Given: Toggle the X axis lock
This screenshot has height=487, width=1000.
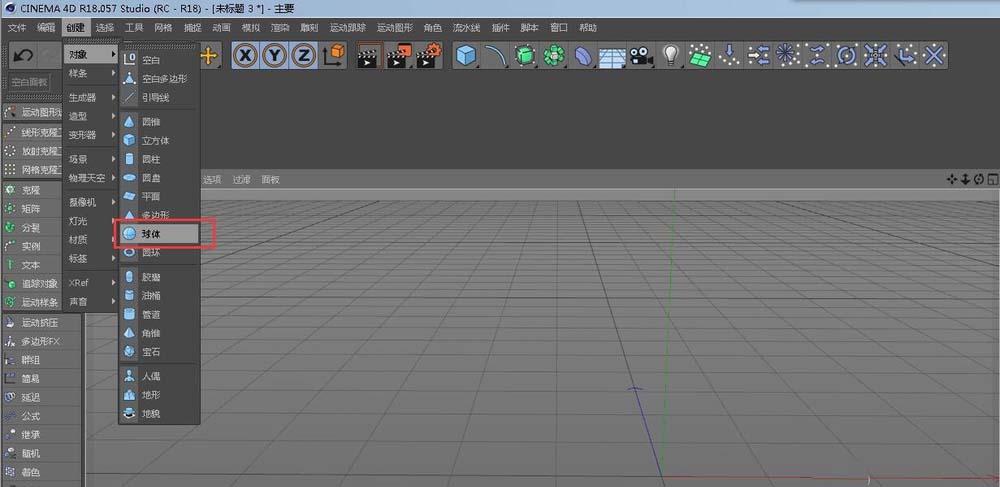Looking at the screenshot, I should coord(246,56).
